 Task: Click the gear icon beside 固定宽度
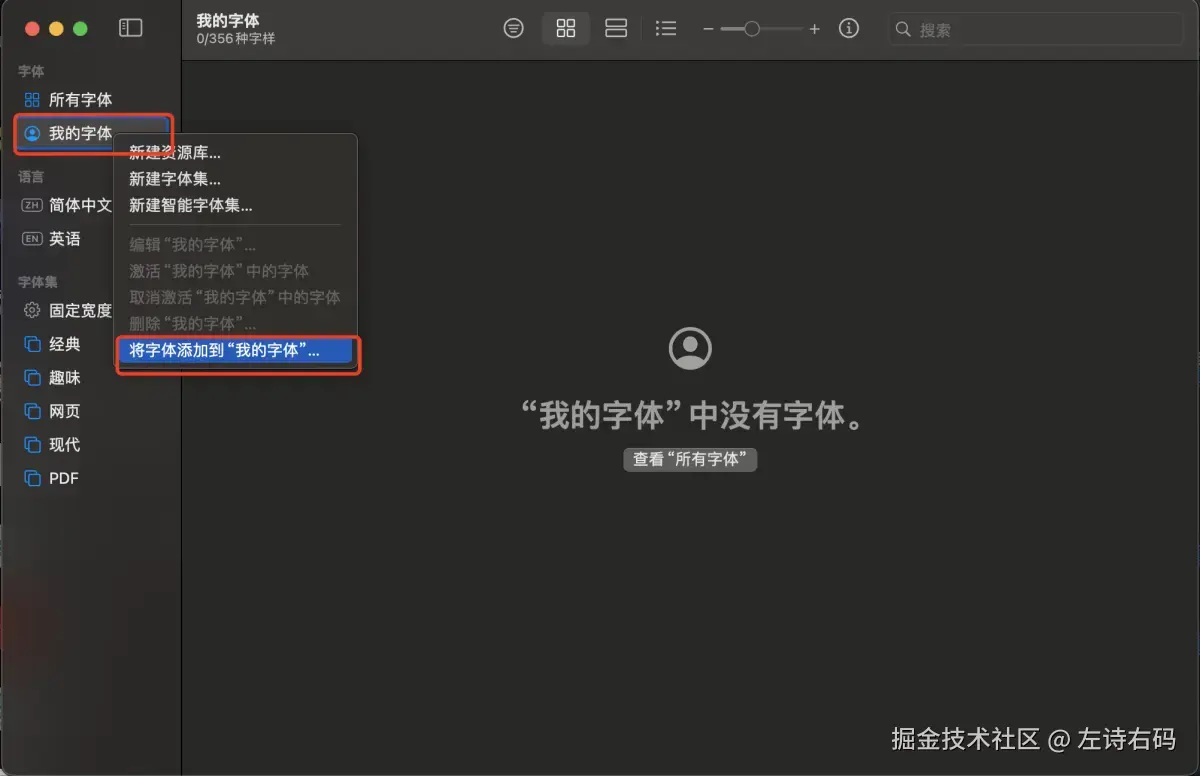[32, 310]
